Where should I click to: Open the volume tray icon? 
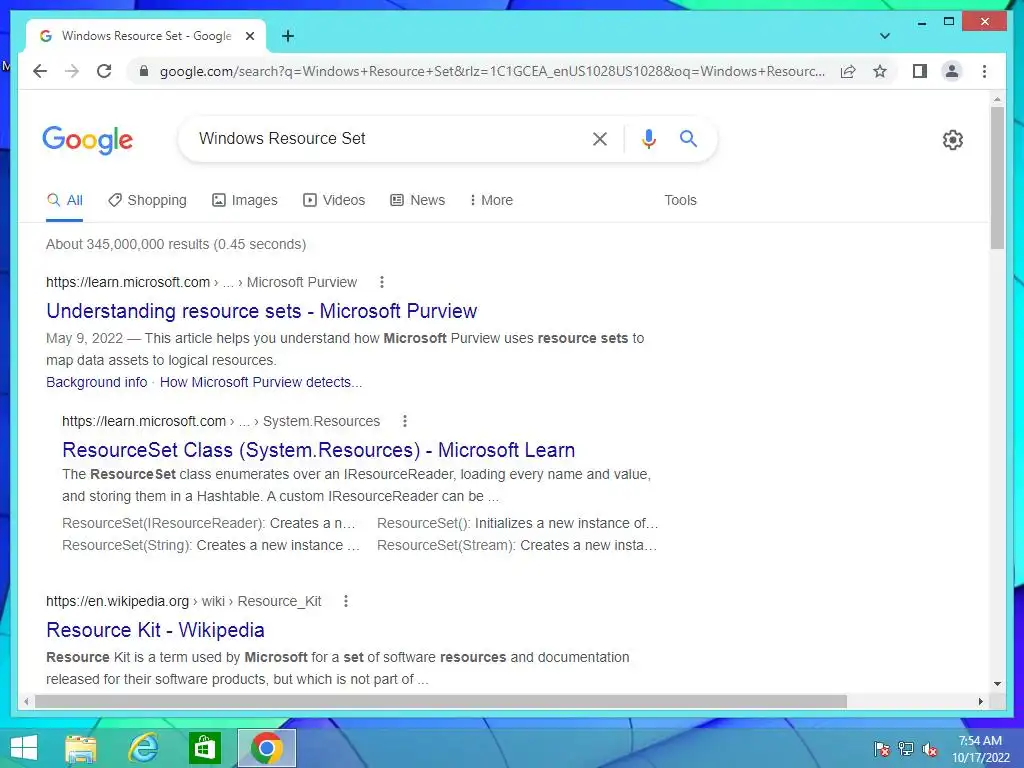930,749
